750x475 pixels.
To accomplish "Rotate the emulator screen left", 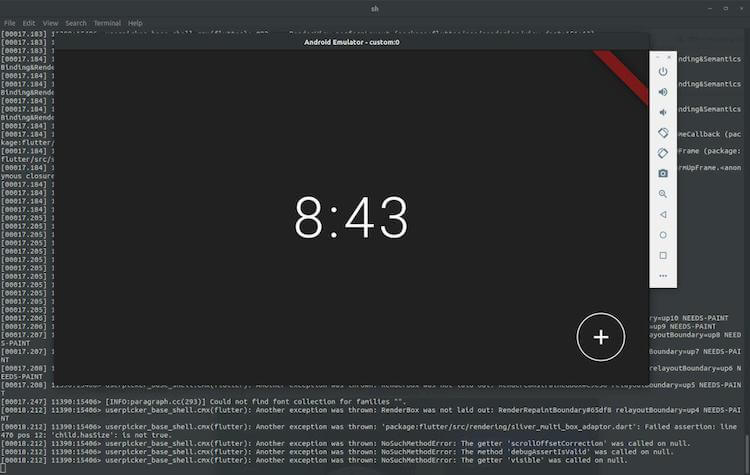I will 662,133.
